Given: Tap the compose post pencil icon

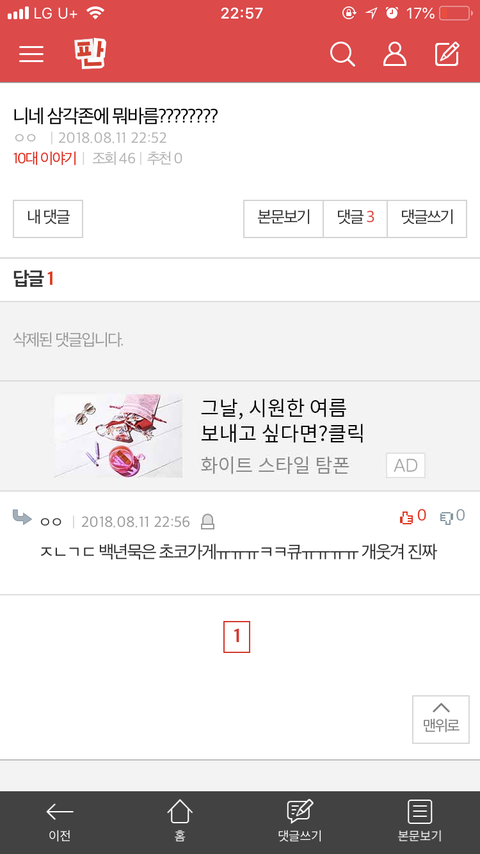Looking at the screenshot, I should pos(447,54).
